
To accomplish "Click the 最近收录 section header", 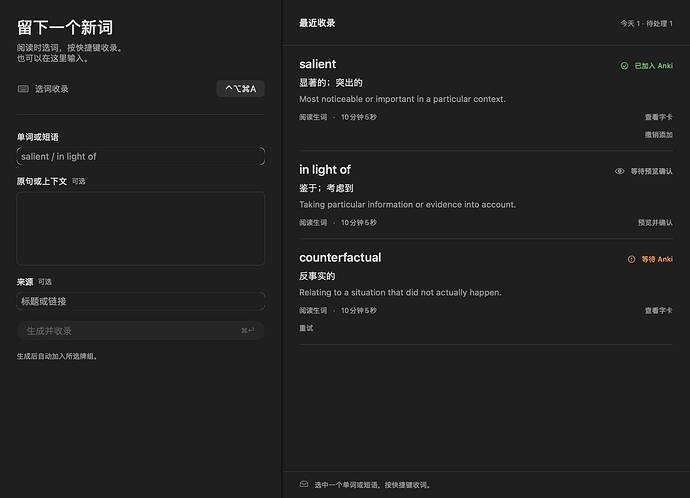I will point(317,23).
